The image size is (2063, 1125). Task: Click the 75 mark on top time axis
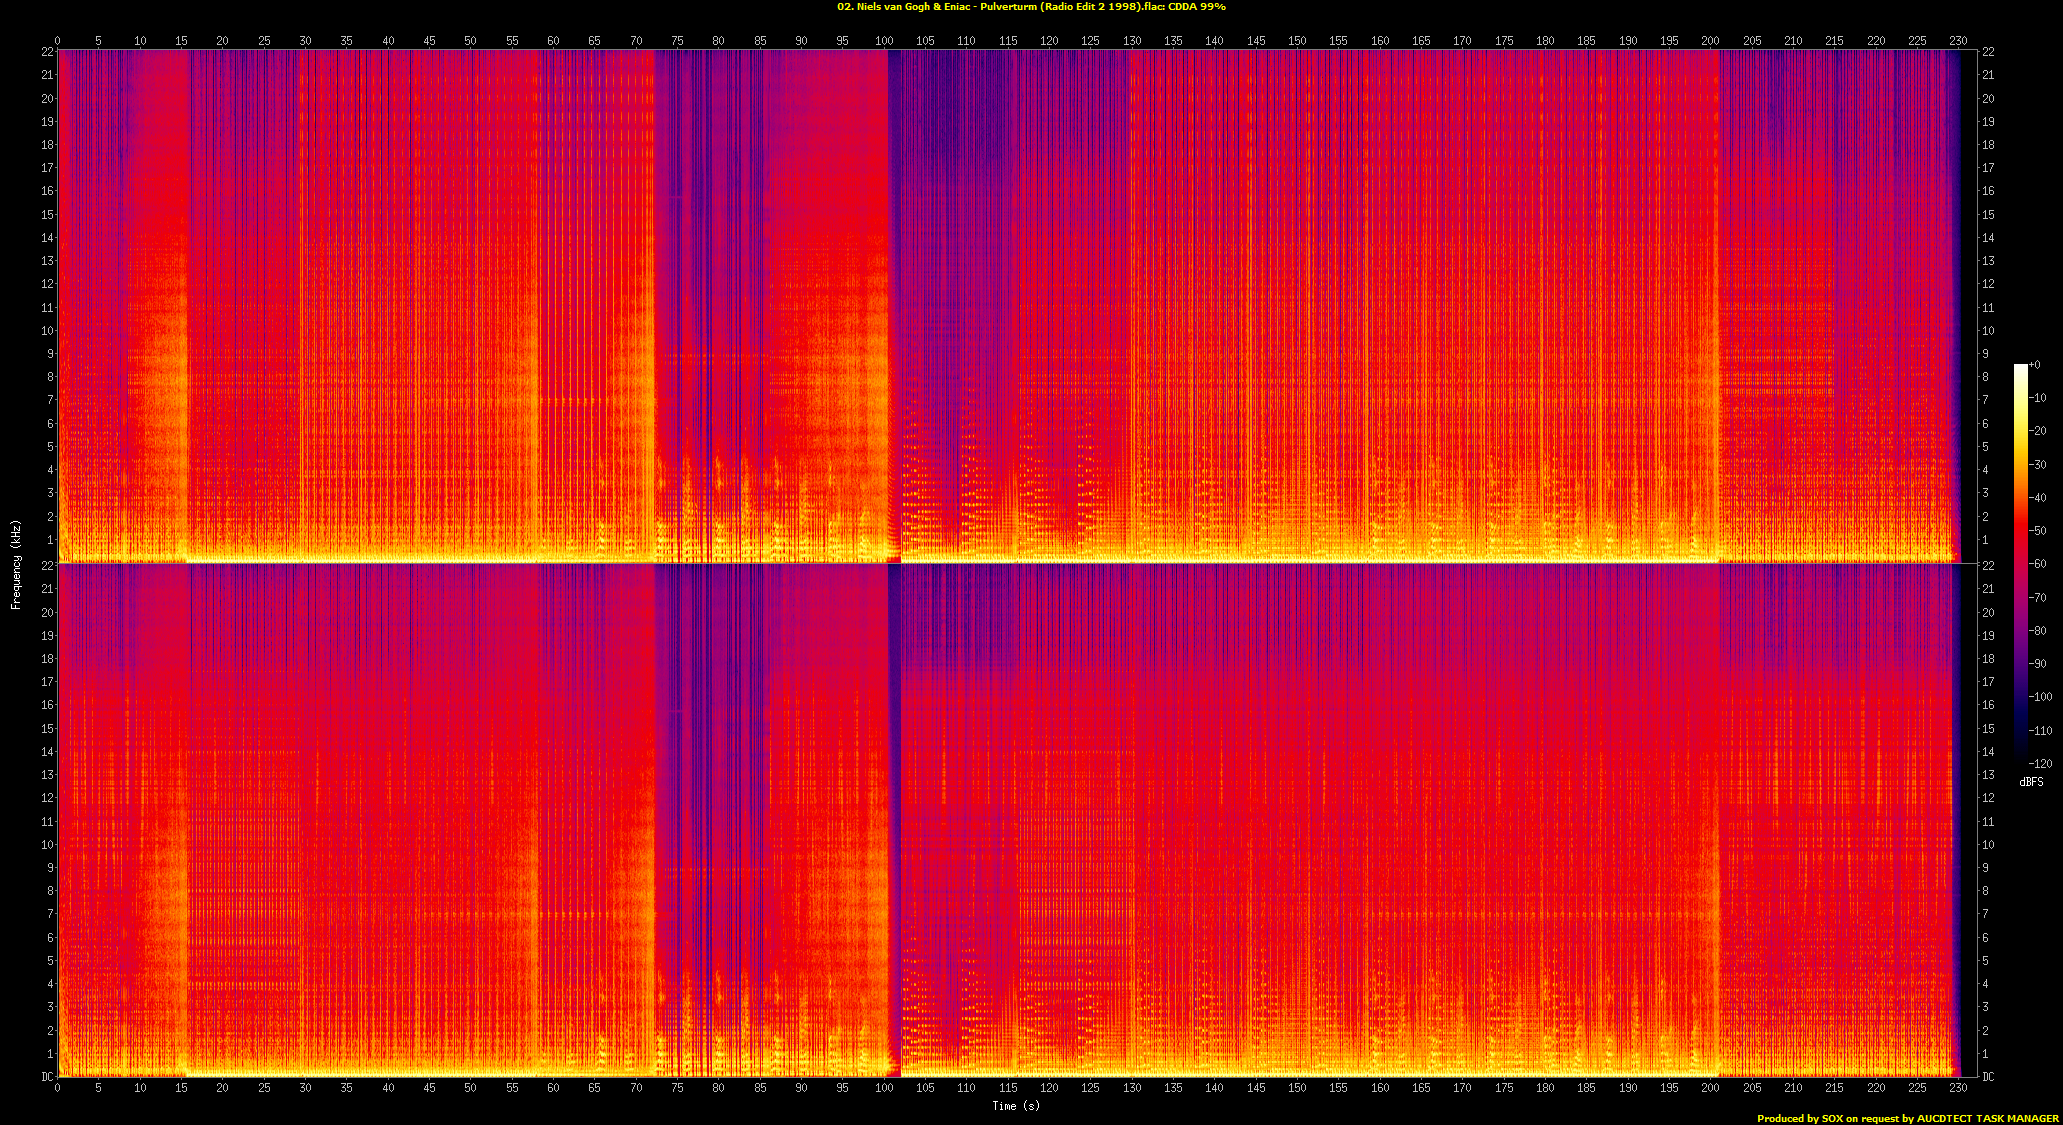(677, 41)
